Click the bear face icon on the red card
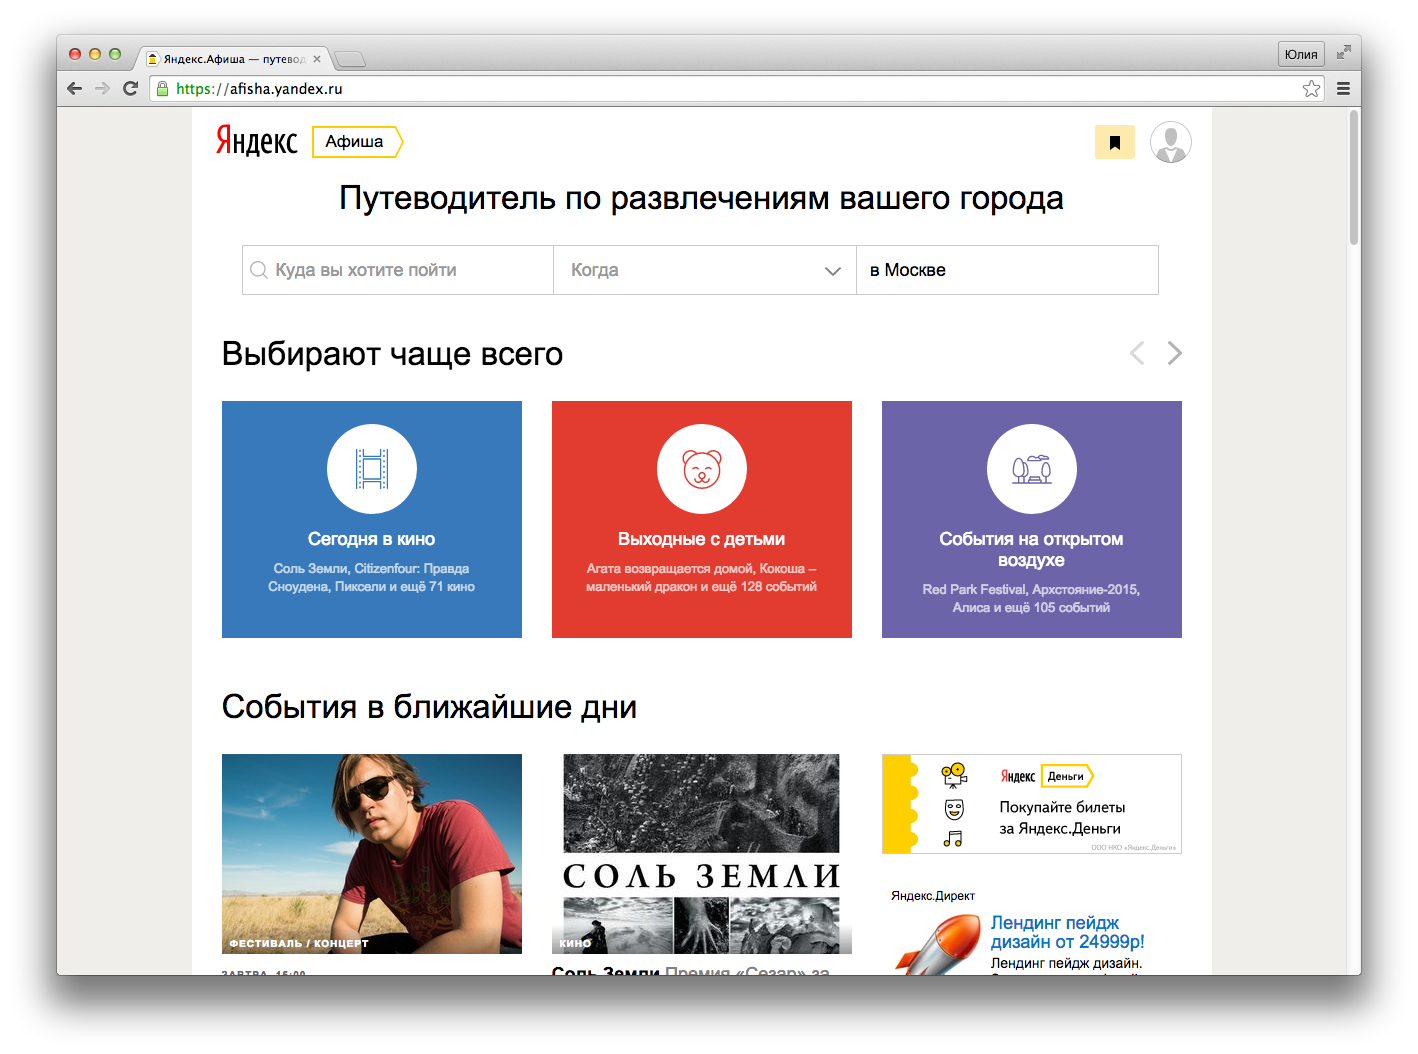Viewport: 1418px width, 1054px height. click(702, 469)
